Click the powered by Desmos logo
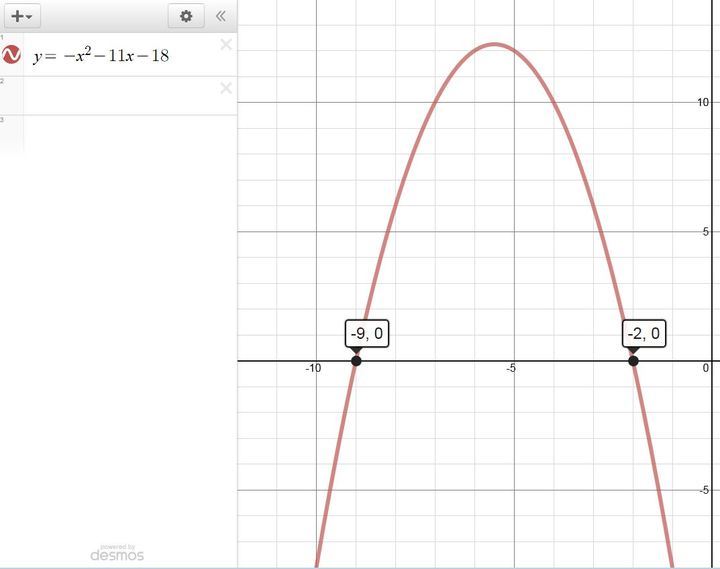This screenshot has height=569, width=720. [117, 552]
